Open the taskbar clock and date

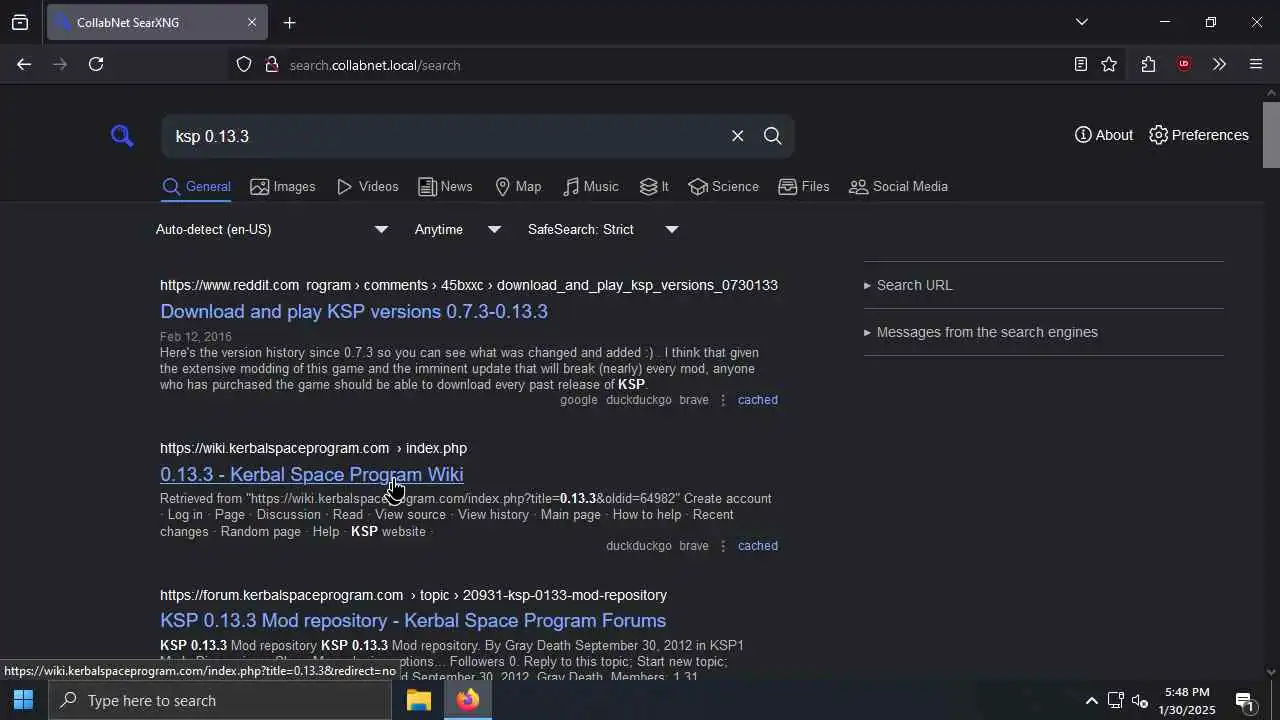[1187, 700]
